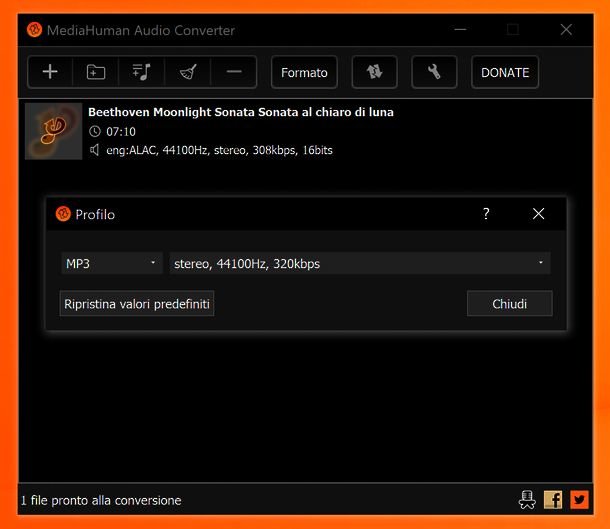Screen dimensions: 610x529
Task: Close the MediaHuman Audio Converter window
Action: 566,30
